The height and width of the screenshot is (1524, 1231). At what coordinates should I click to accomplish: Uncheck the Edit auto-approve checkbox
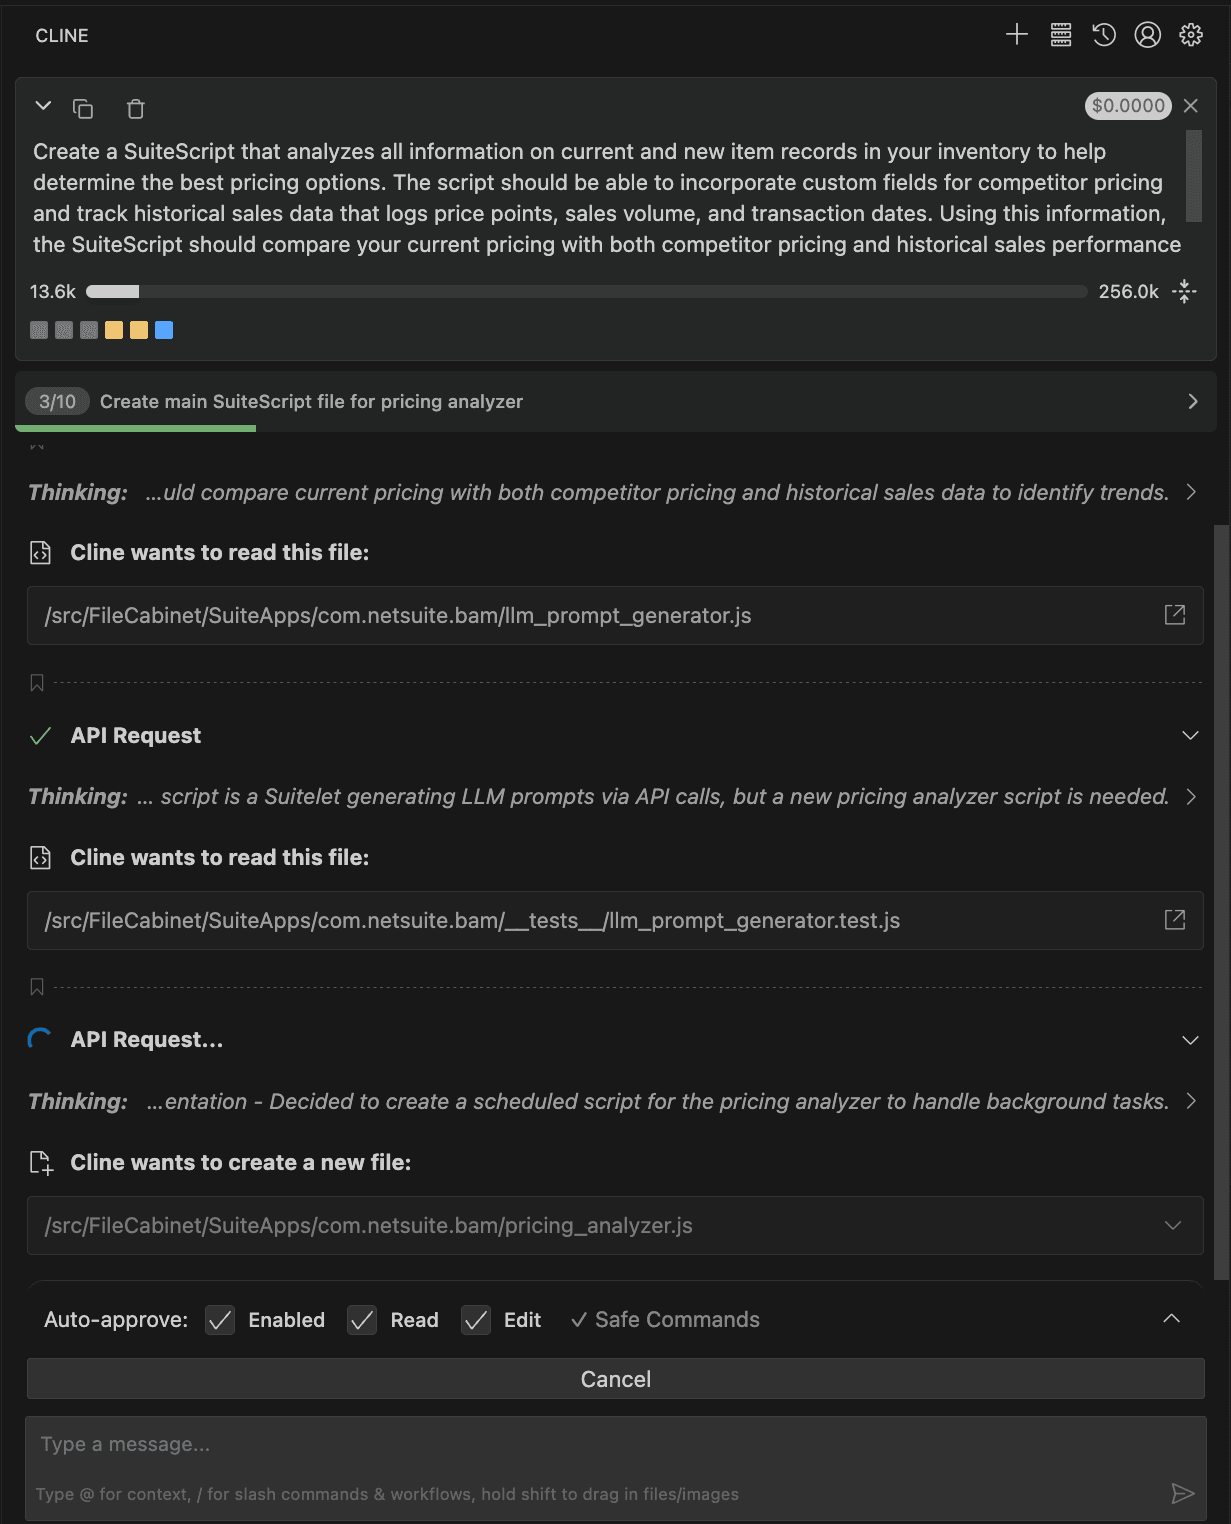pos(476,1320)
